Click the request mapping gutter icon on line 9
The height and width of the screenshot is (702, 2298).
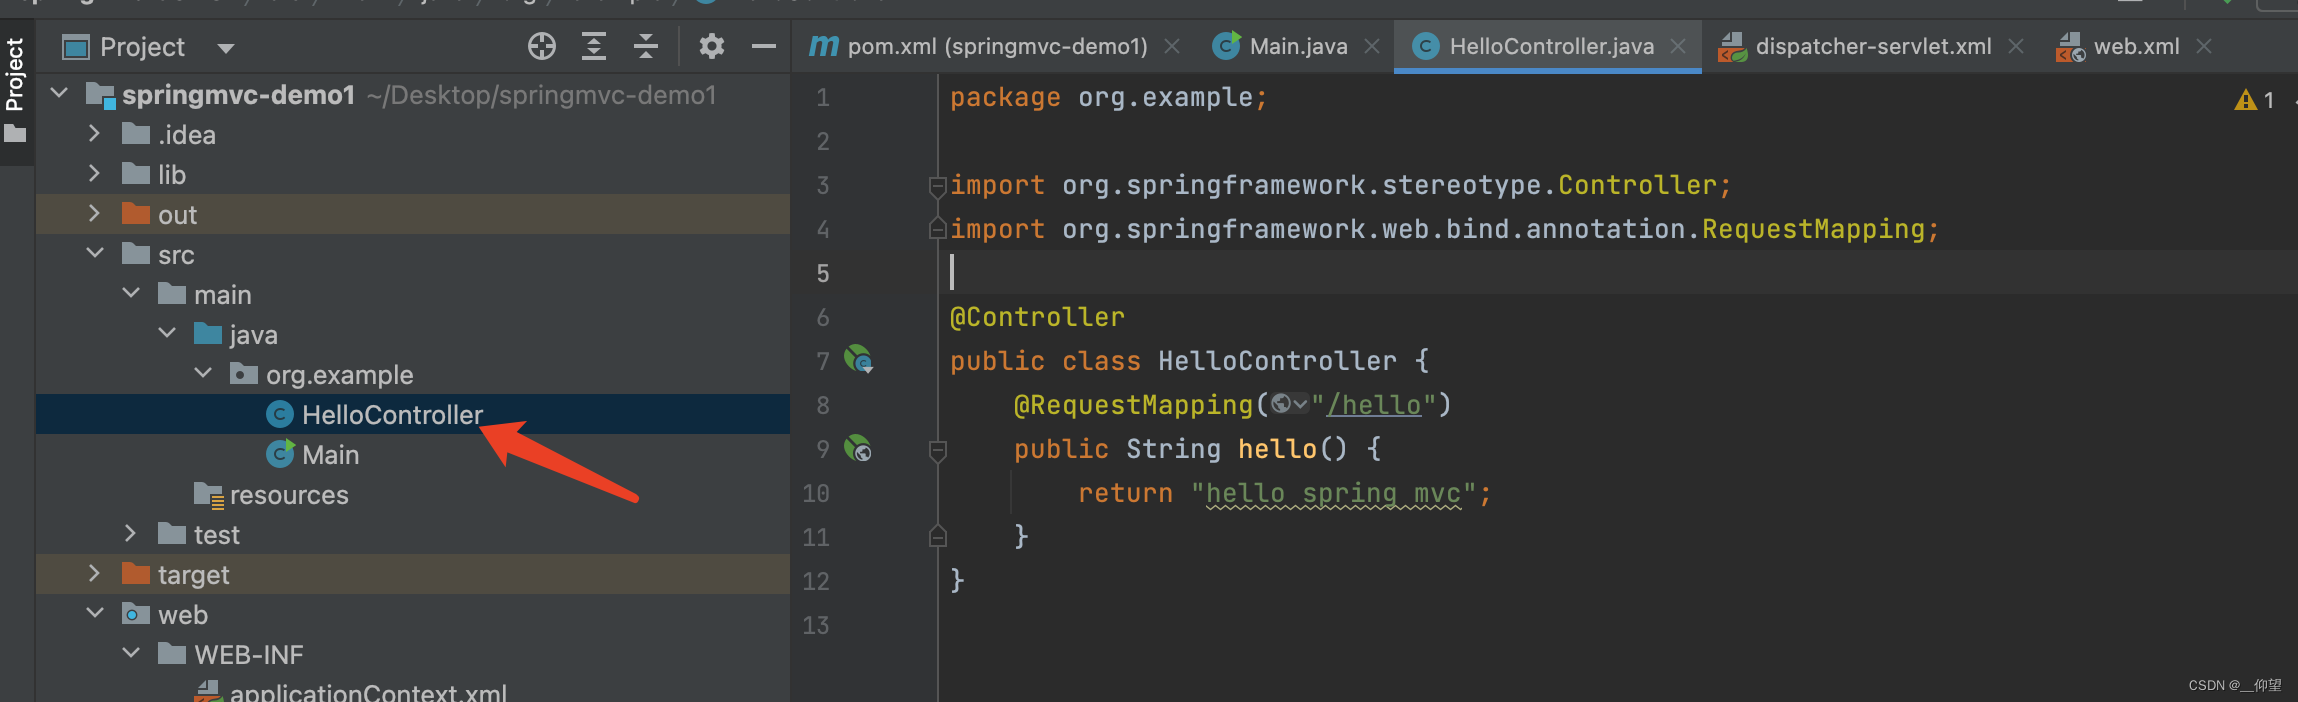(x=858, y=447)
